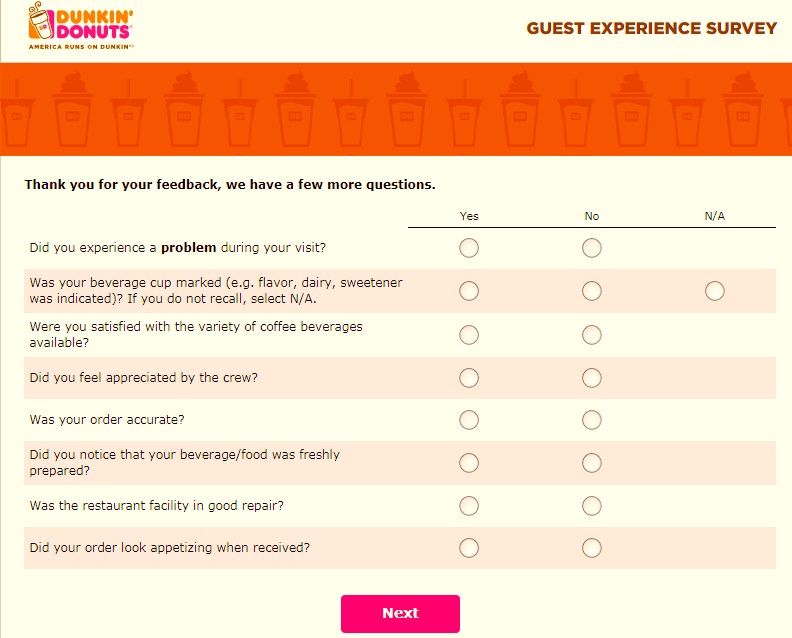This screenshot has width=792, height=638.
Task: Choose Yes for order accurate question
Action: coord(469,420)
